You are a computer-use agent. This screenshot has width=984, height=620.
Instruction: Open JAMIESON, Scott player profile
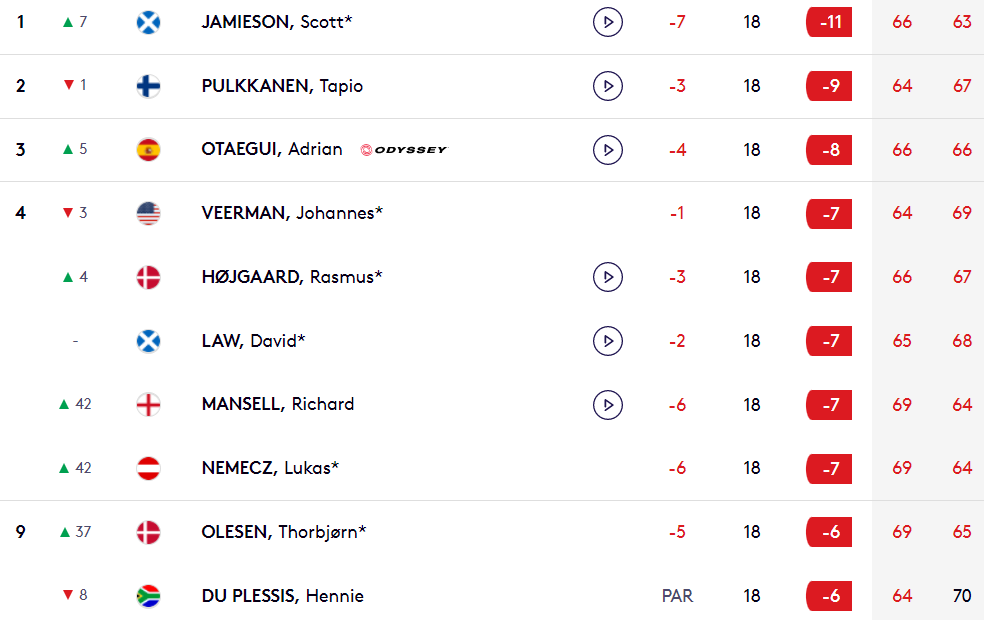point(277,22)
